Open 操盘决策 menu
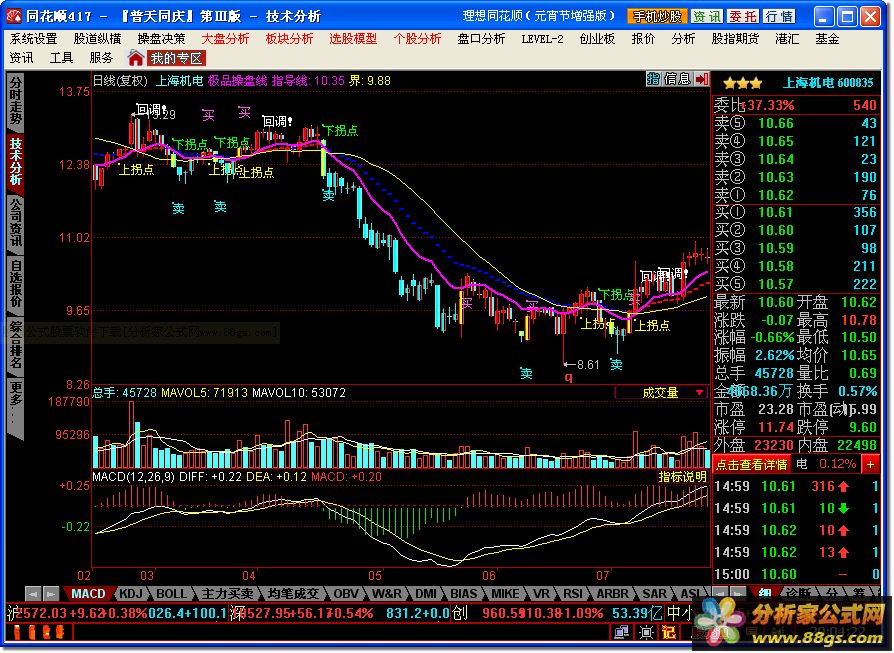 point(161,39)
